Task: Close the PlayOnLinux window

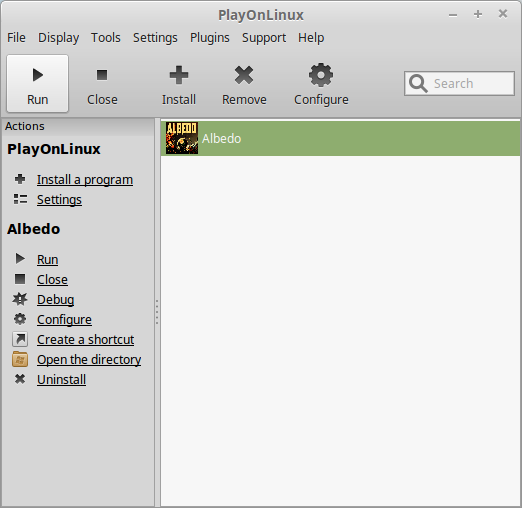Action: tap(503, 14)
